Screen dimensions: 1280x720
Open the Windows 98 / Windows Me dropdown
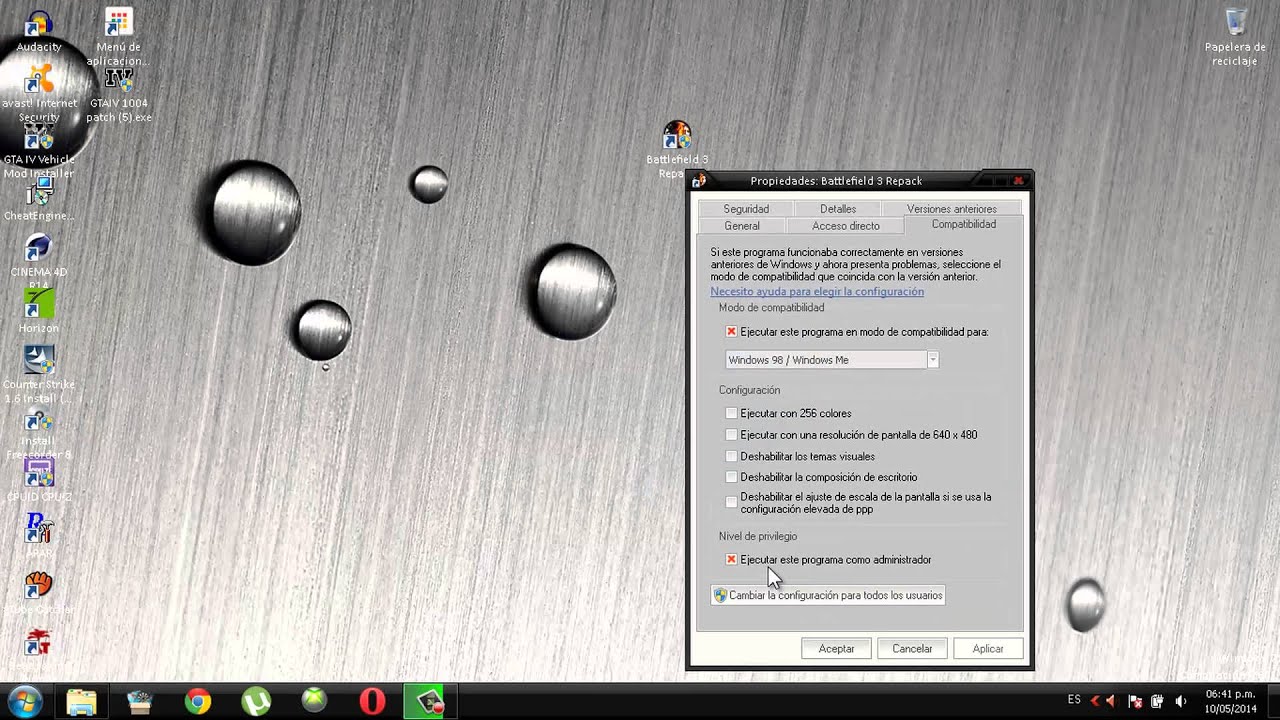point(832,360)
